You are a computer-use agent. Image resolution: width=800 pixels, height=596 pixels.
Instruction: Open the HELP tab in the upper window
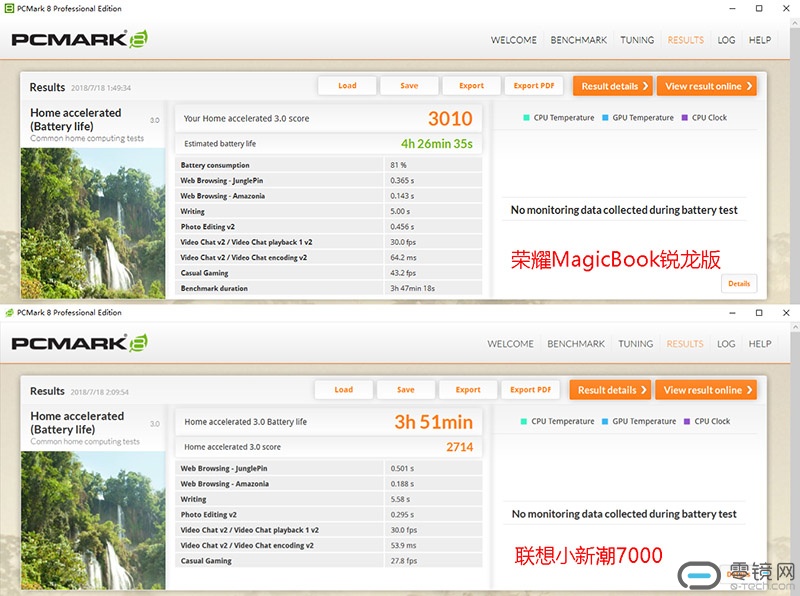tap(760, 40)
